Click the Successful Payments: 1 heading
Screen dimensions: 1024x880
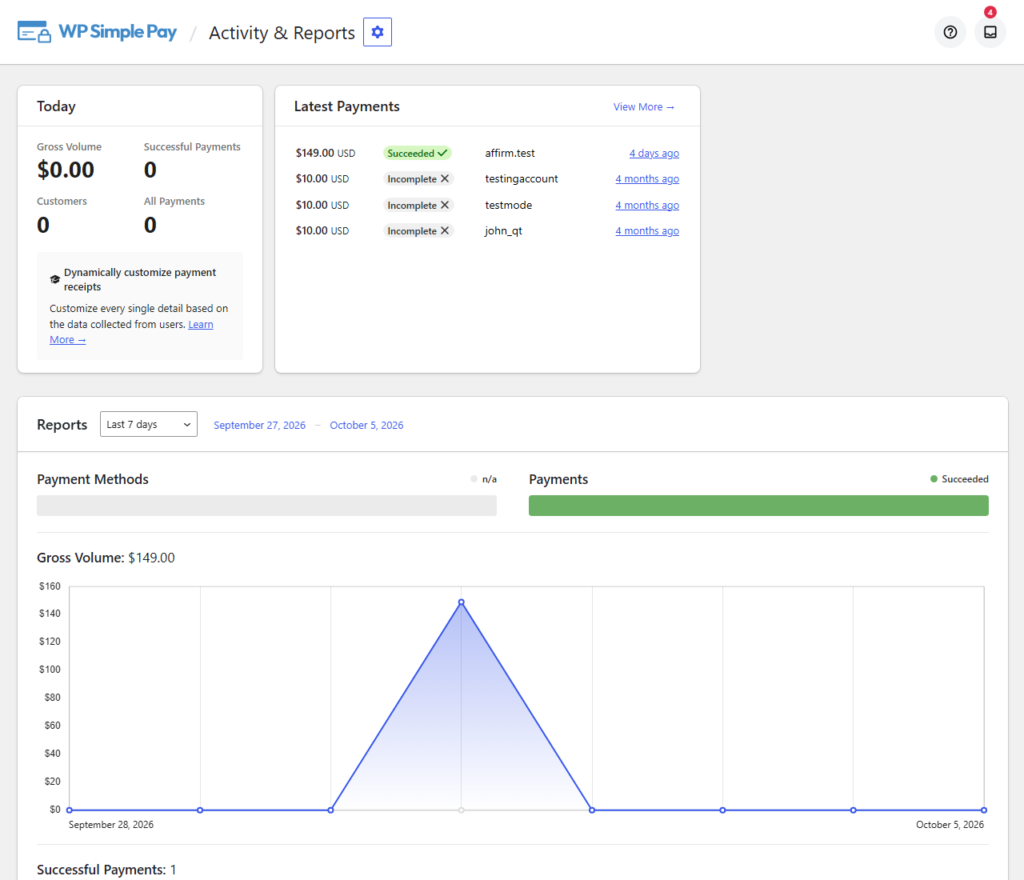(106, 870)
